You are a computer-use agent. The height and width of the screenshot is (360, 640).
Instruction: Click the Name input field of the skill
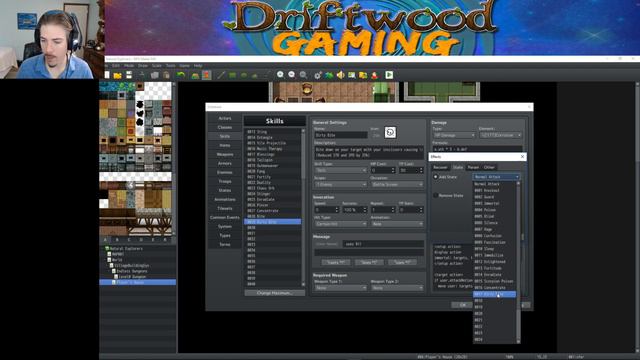pyautogui.click(x=341, y=135)
